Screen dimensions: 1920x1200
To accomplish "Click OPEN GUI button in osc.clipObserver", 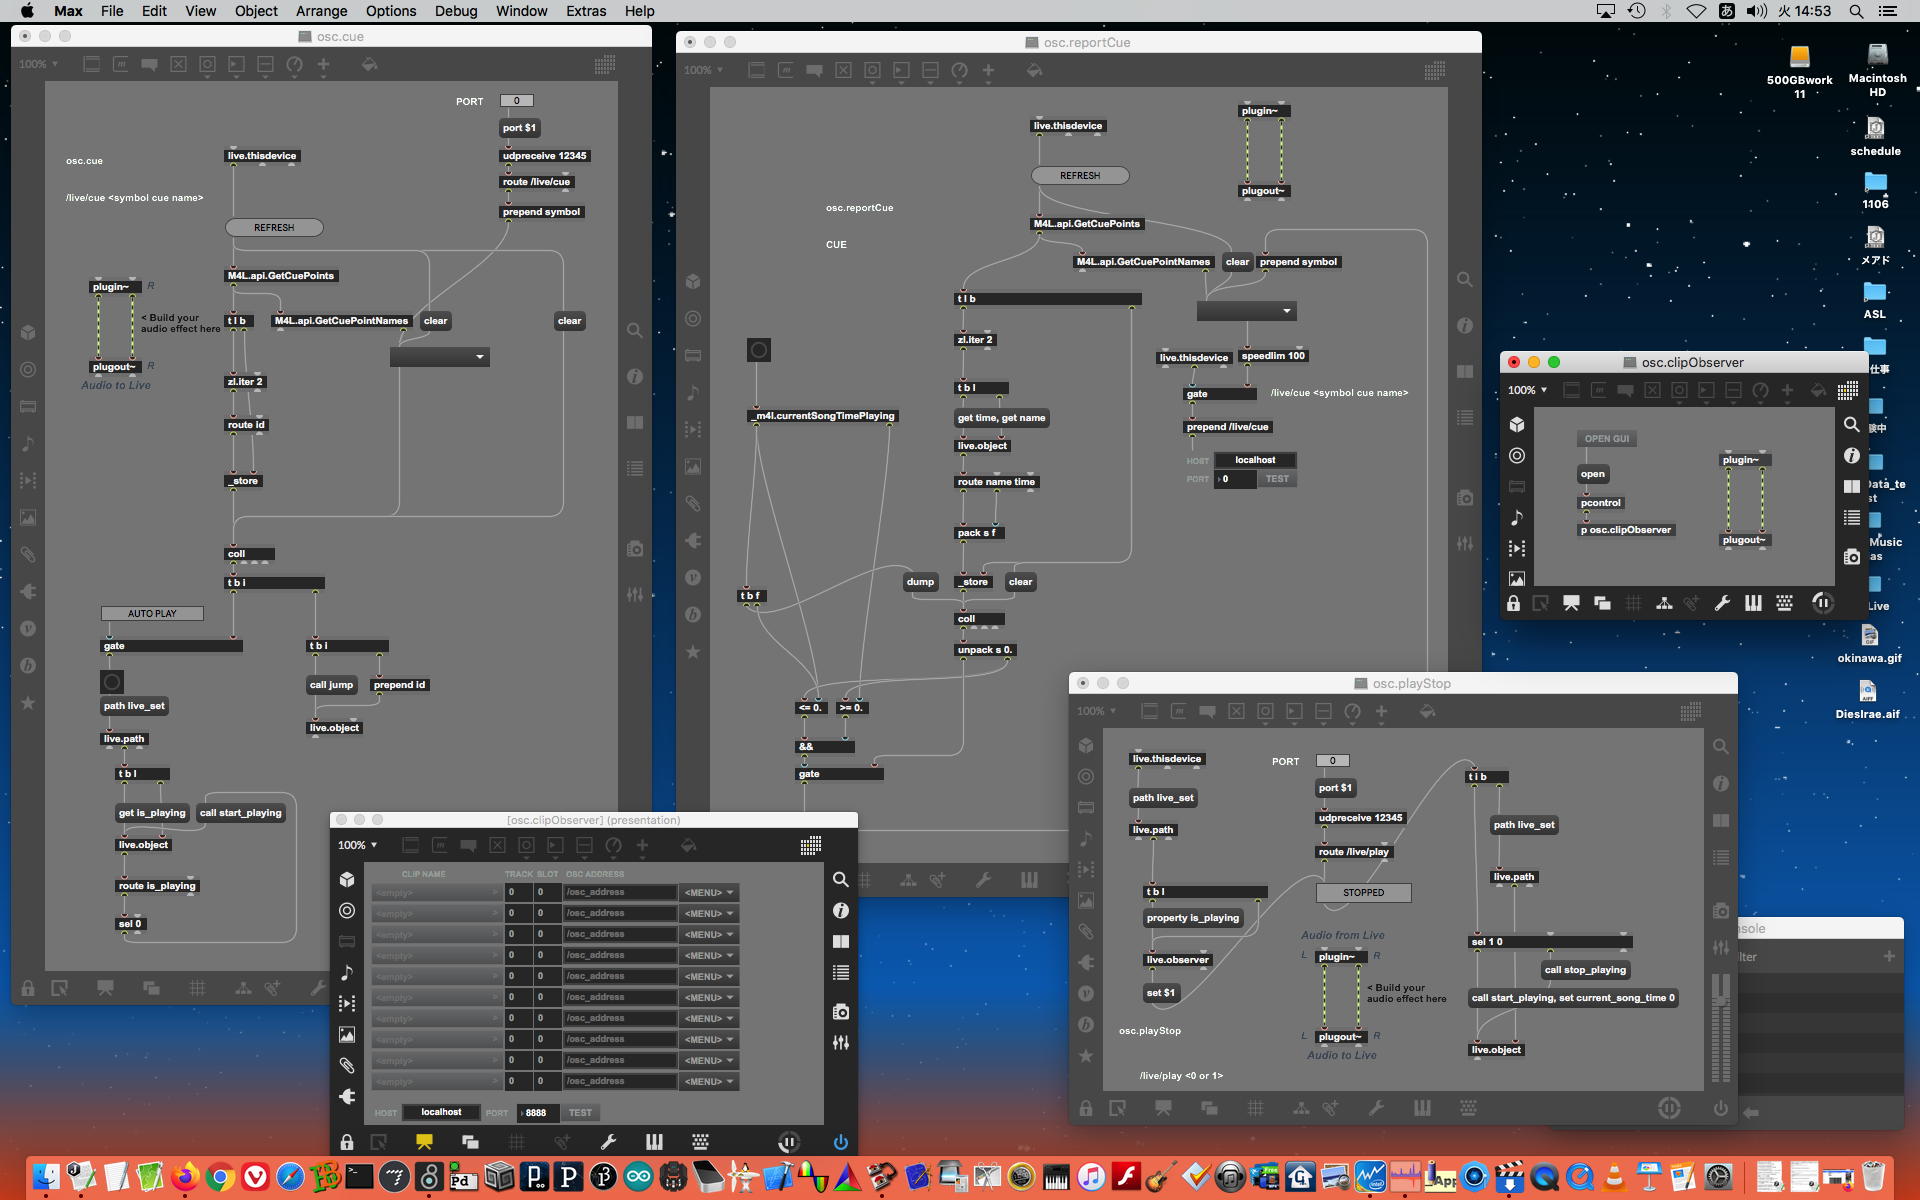I will tap(1606, 439).
